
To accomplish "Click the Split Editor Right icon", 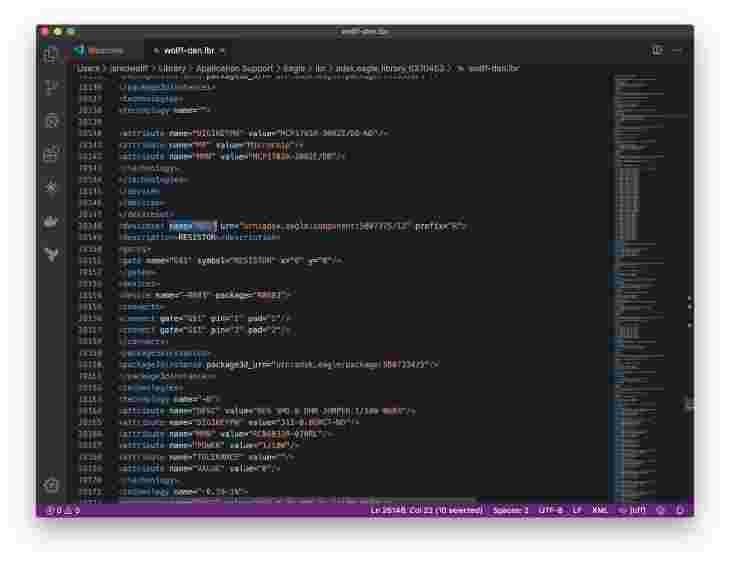I will pos(657,50).
